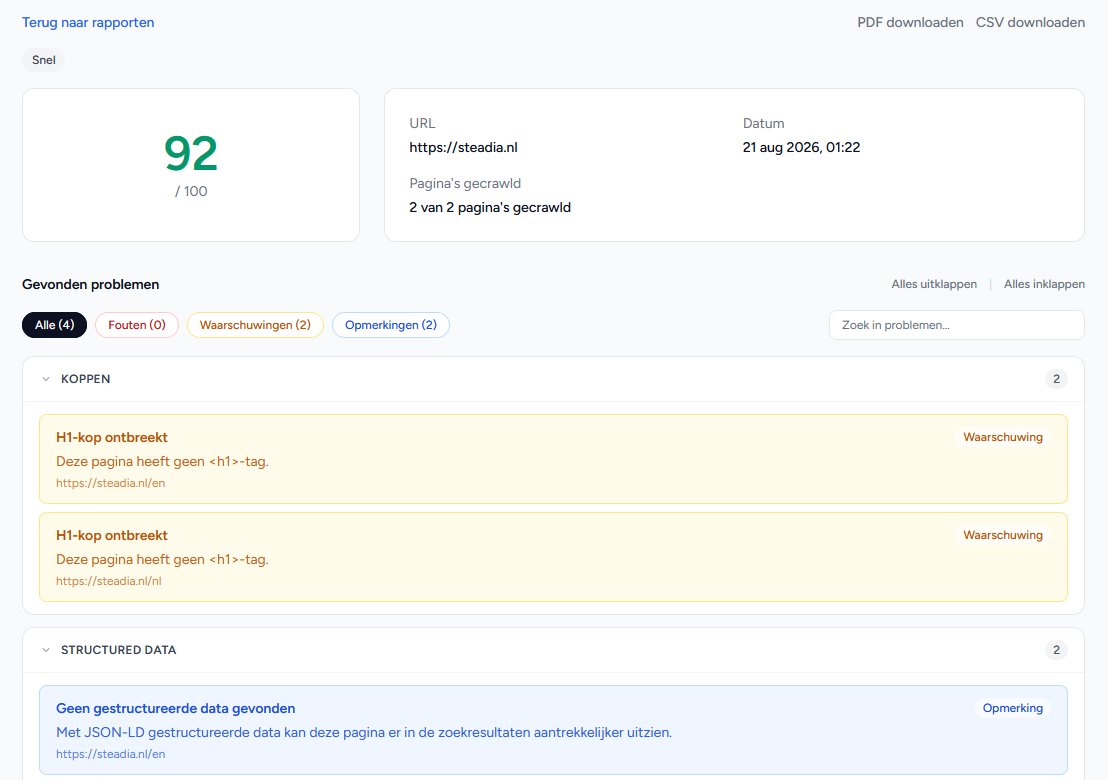Click the KOPPEN section title

point(86,379)
